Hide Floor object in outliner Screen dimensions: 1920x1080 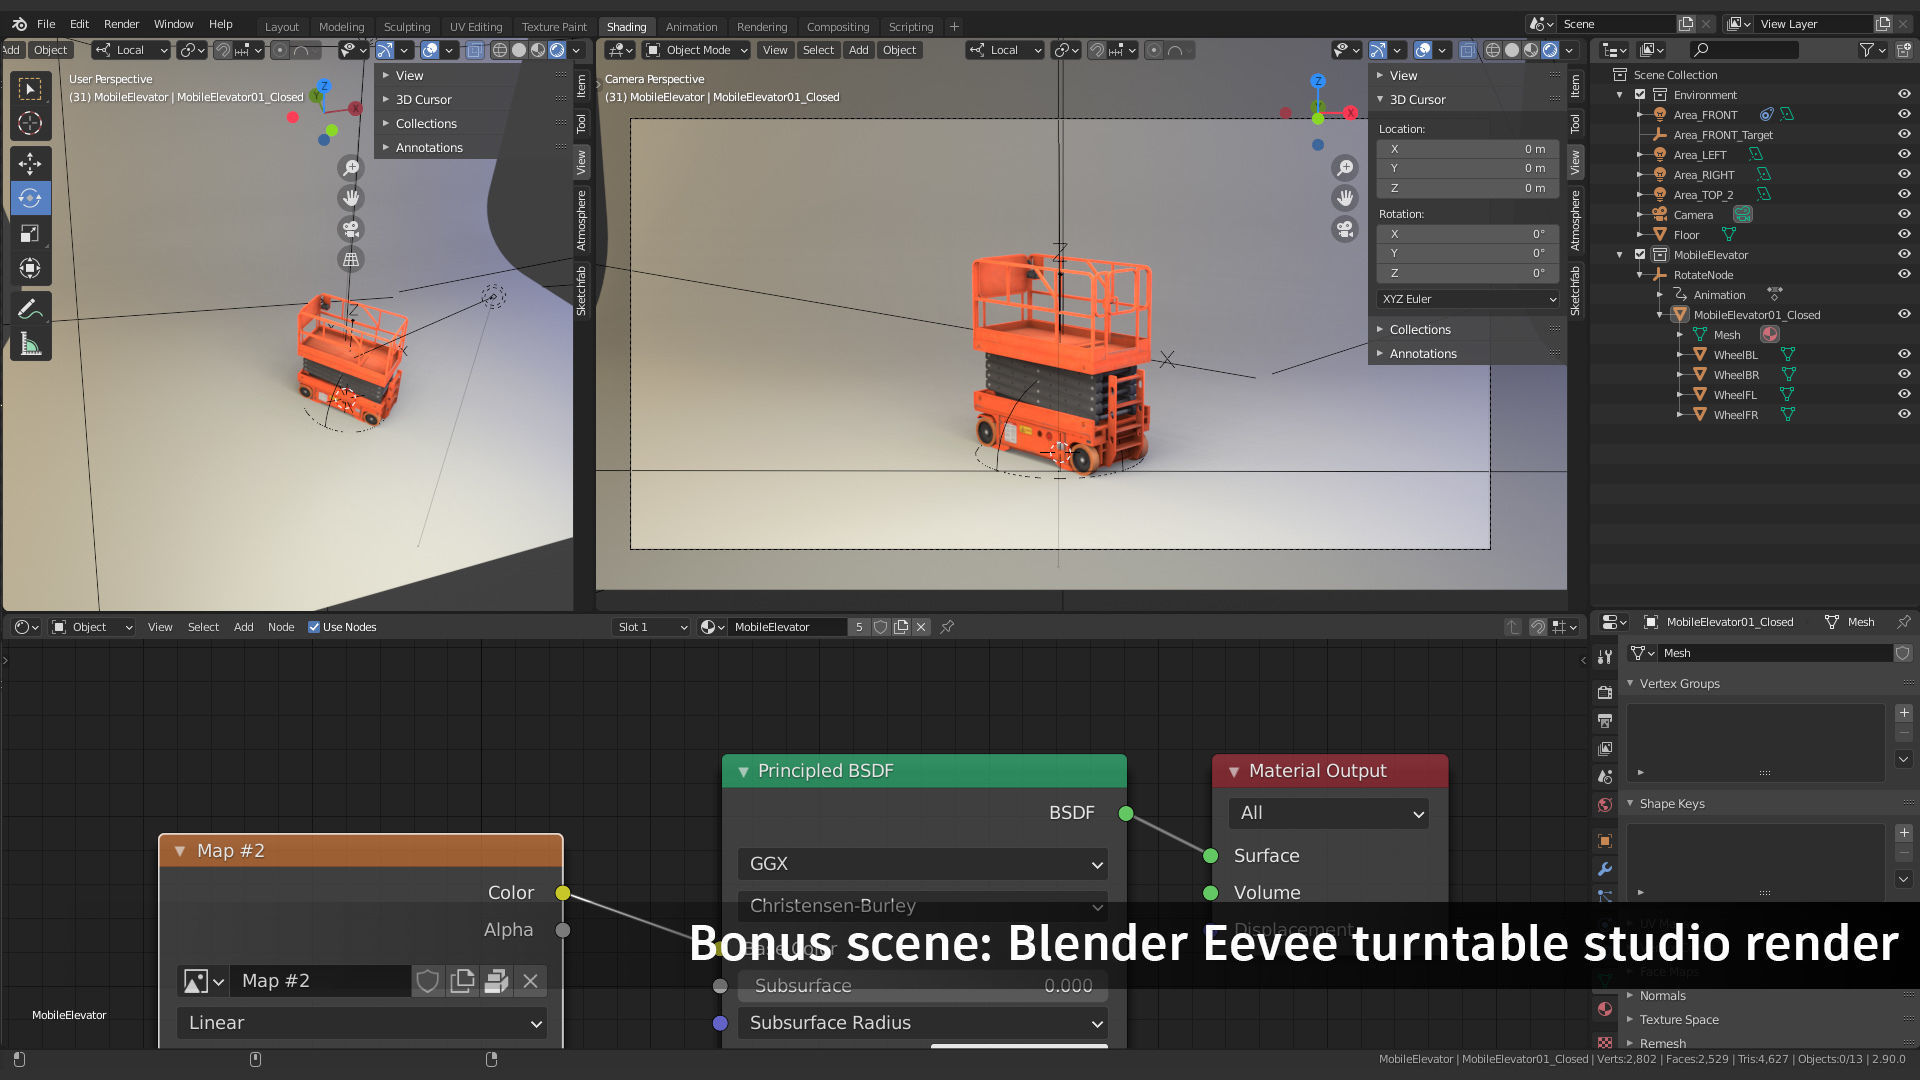[x=1904, y=235]
